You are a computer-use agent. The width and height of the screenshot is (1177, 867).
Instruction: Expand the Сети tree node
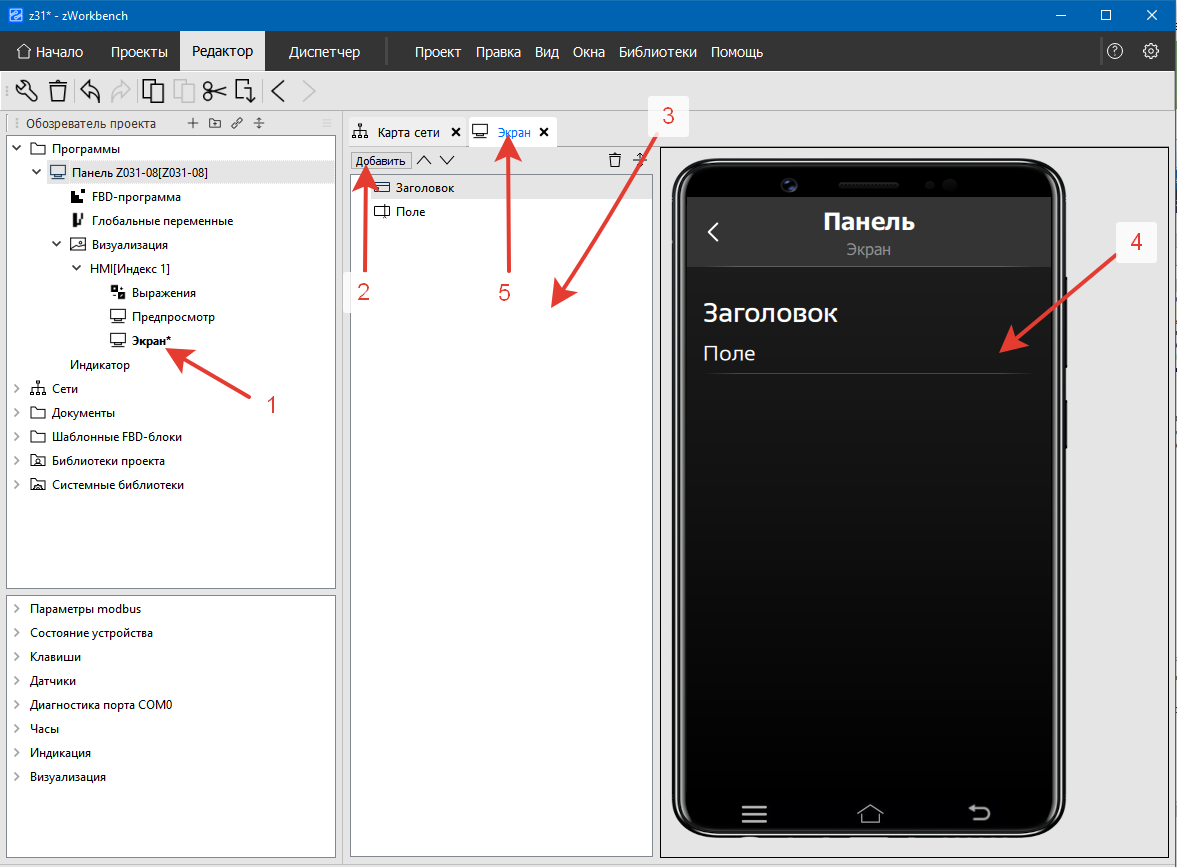[16, 389]
